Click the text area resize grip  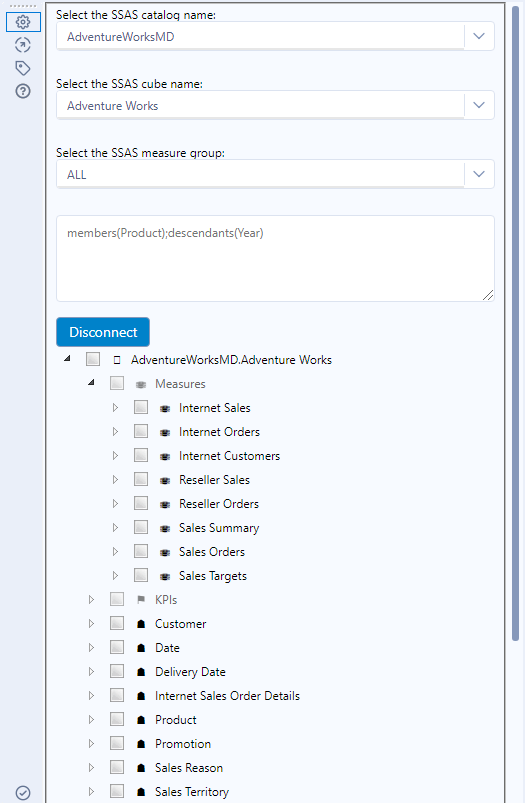coord(488,295)
